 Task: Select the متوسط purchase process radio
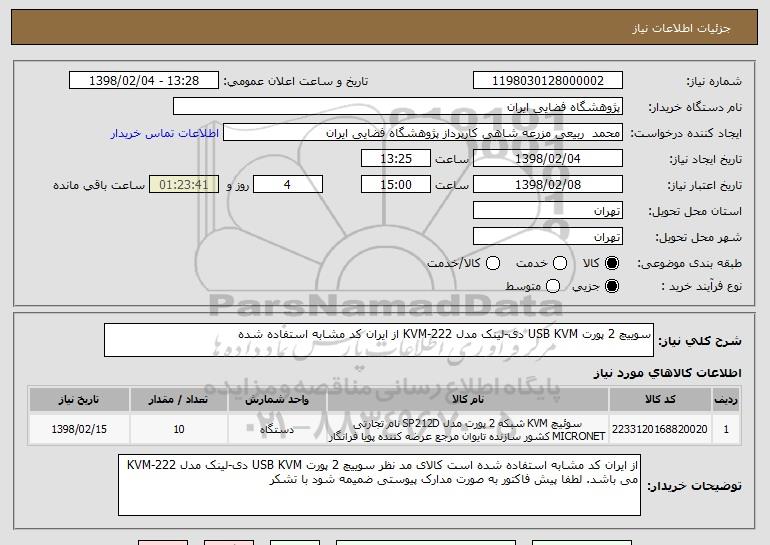(553, 286)
